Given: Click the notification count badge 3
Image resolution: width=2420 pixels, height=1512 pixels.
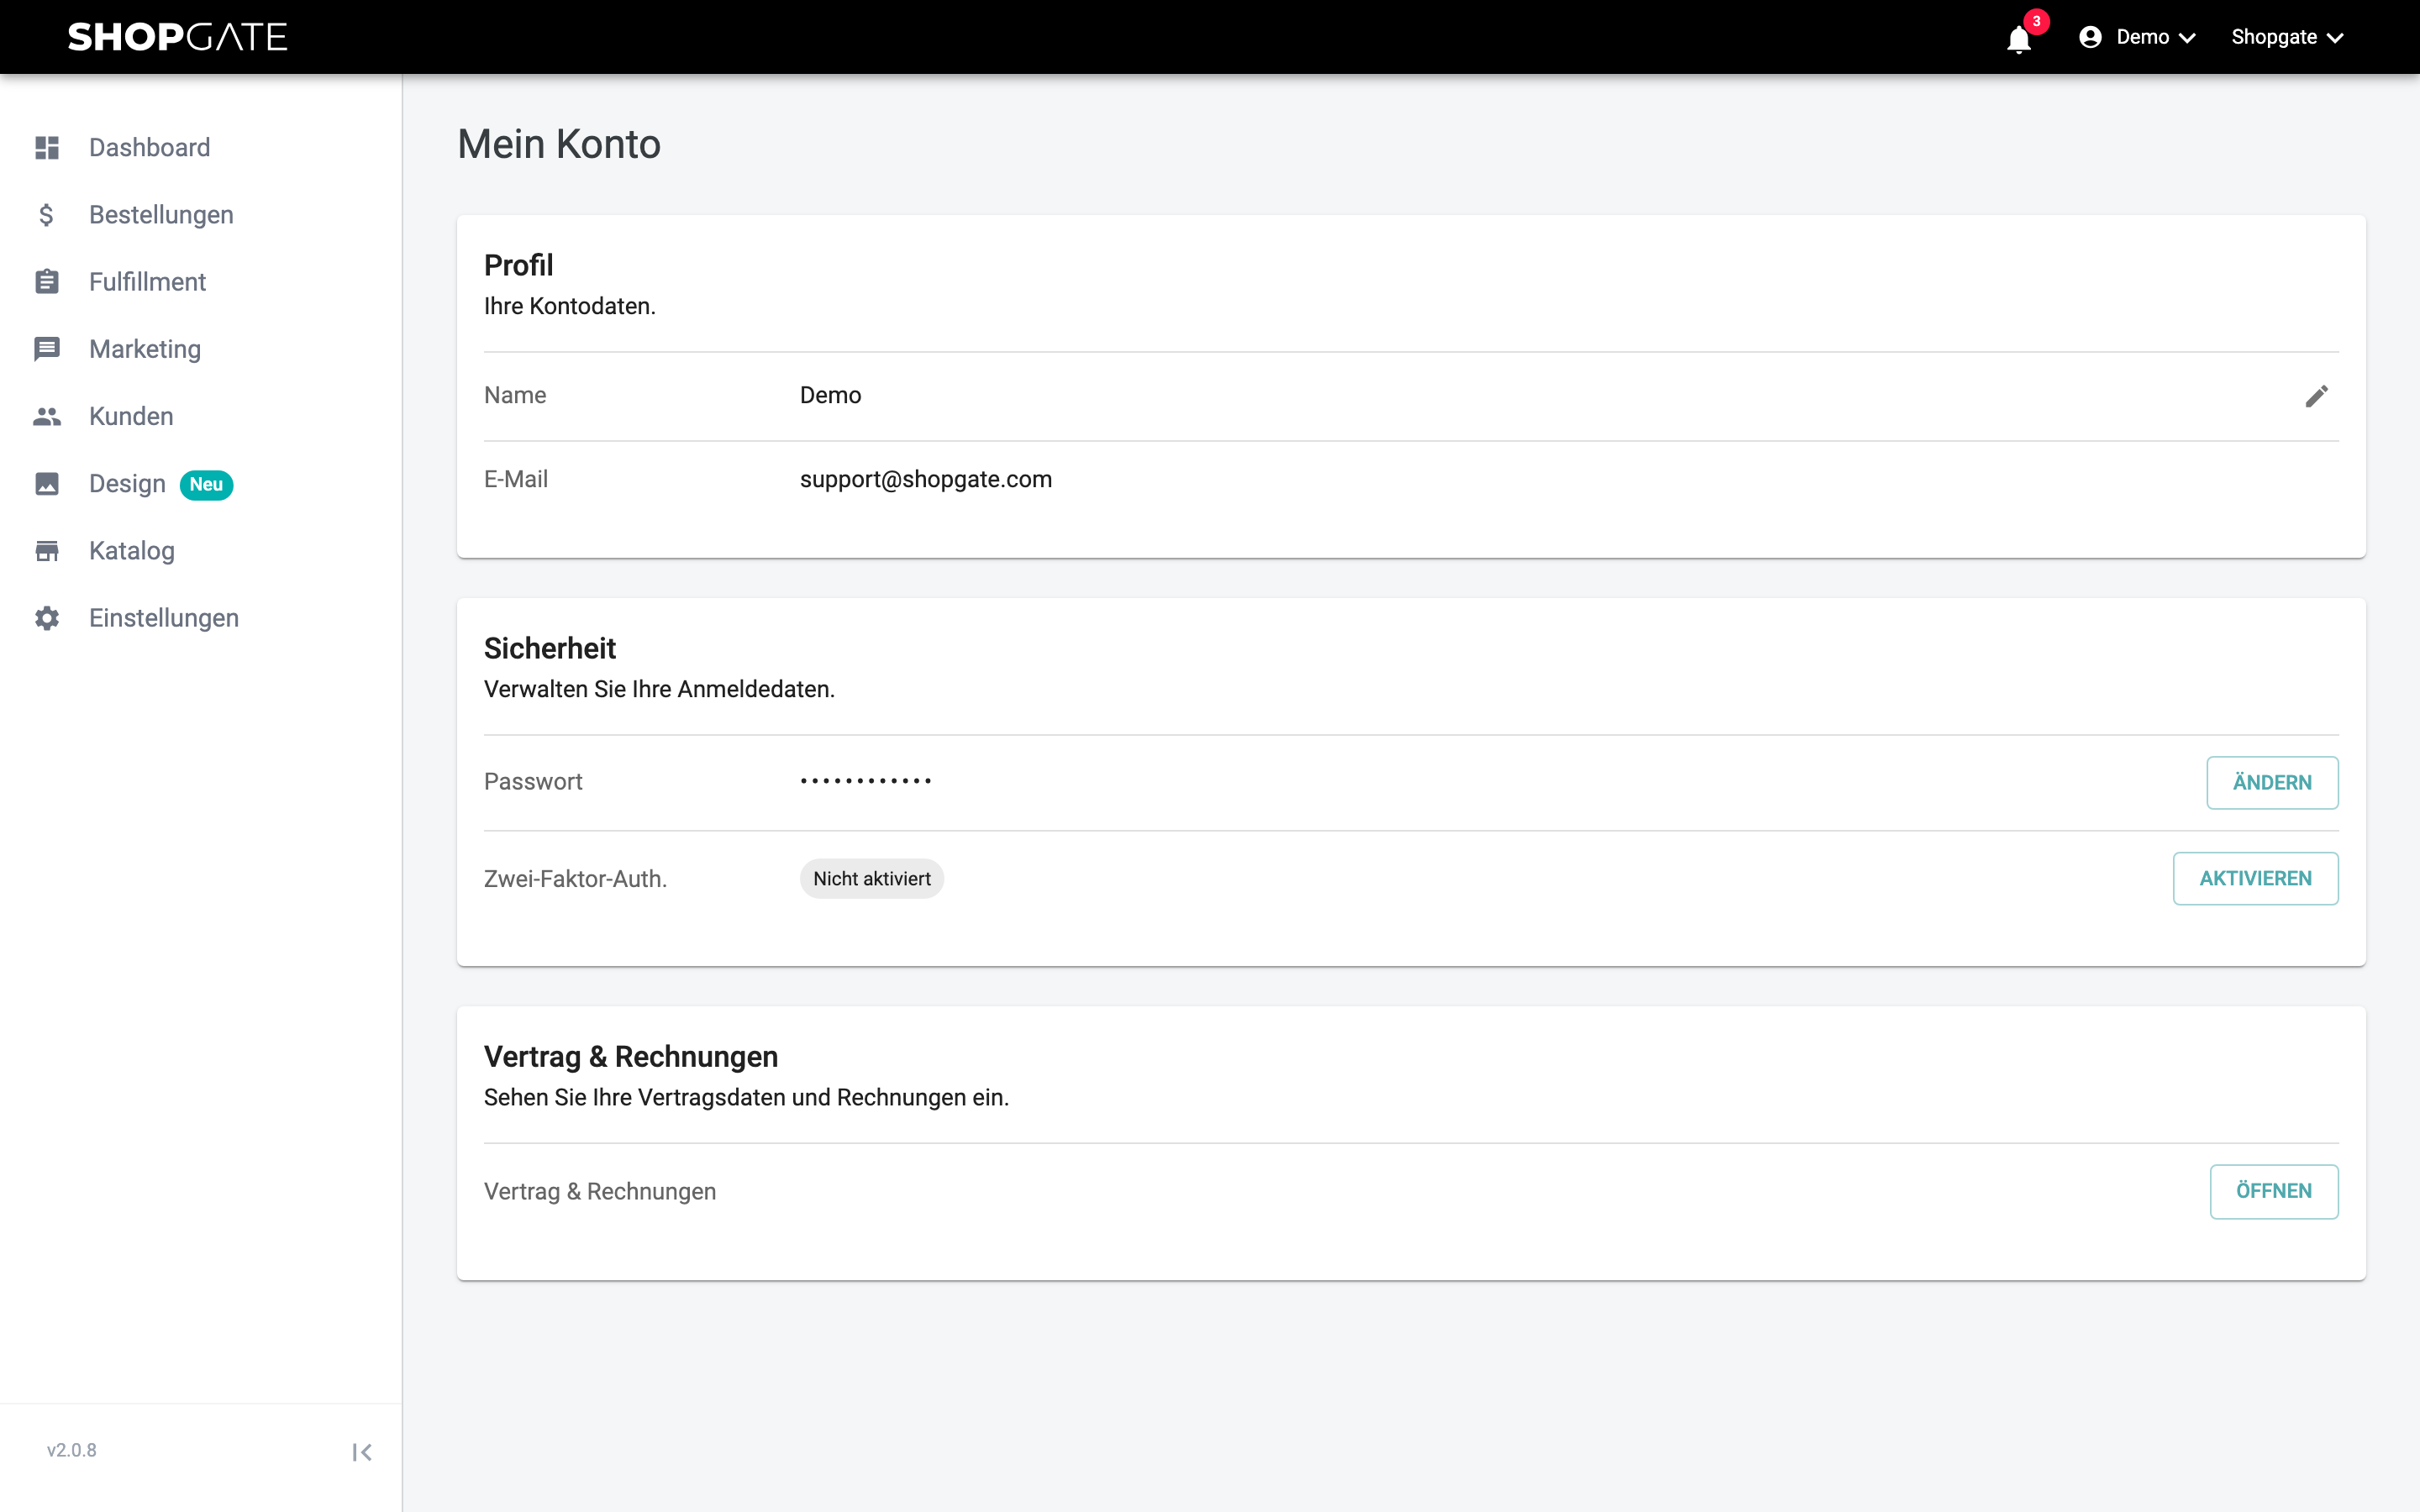Looking at the screenshot, I should pyautogui.click(x=2036, y=21).
